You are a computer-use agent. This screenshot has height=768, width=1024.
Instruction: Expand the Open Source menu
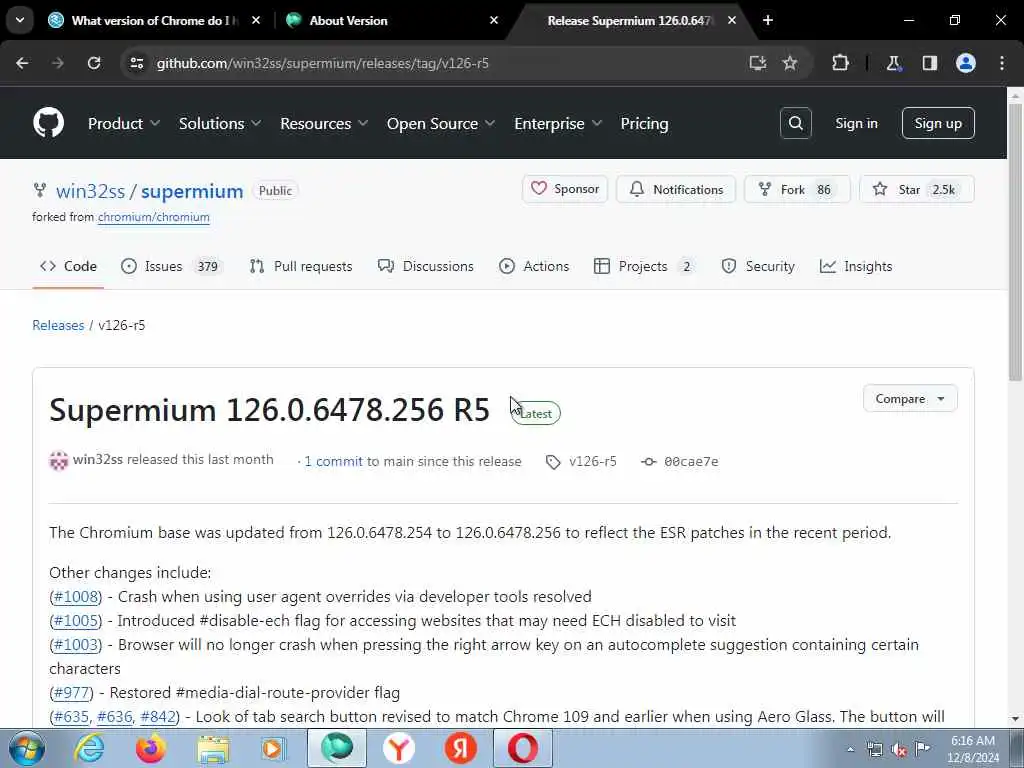click(x=441, y=123)
